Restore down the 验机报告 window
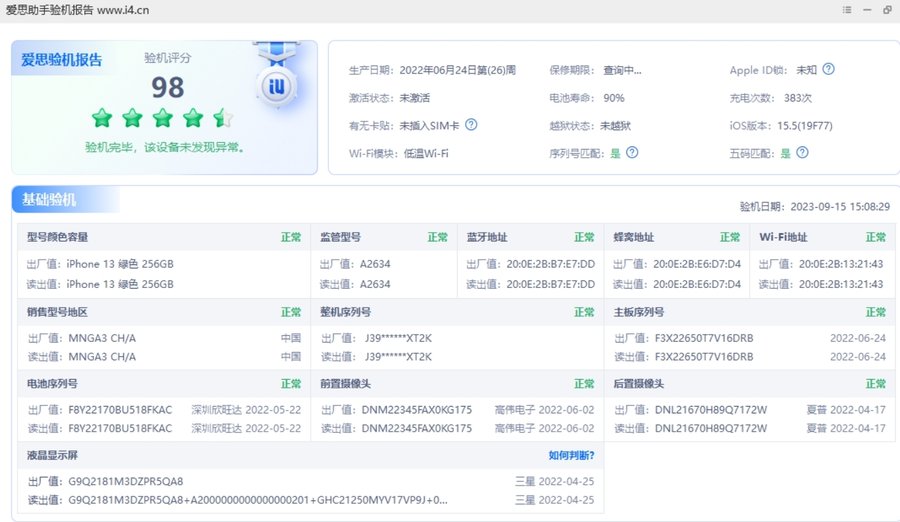 tap(887, 10)
